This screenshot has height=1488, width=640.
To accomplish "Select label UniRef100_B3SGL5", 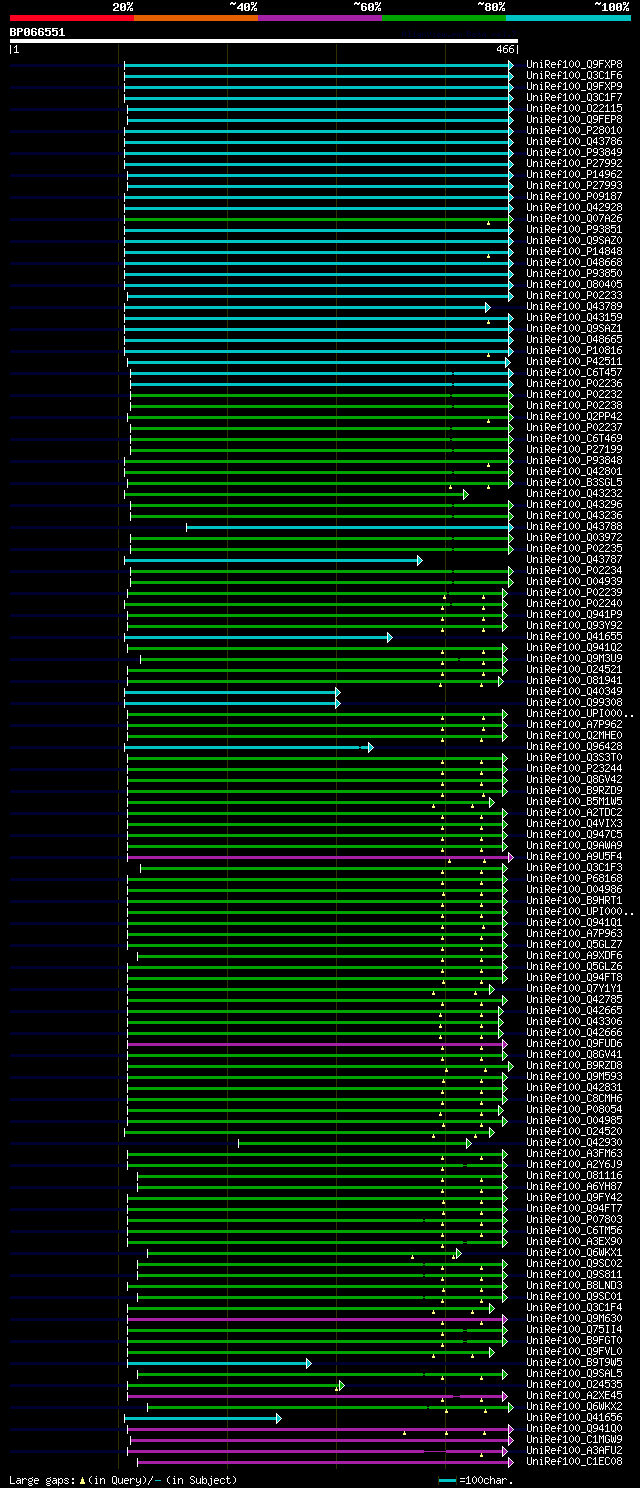I will tap(574, 482).
